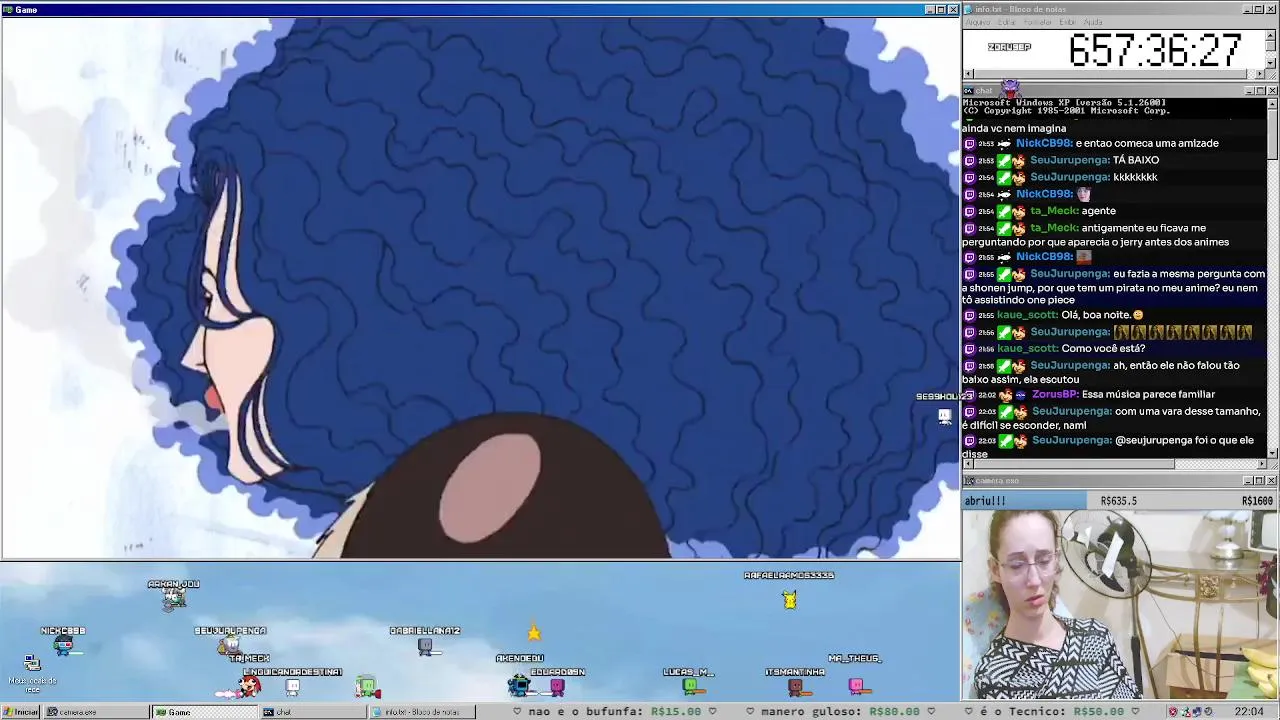Open the Editar menu in Bloco de notas

pyautogui.click(x=1006, y=22)
